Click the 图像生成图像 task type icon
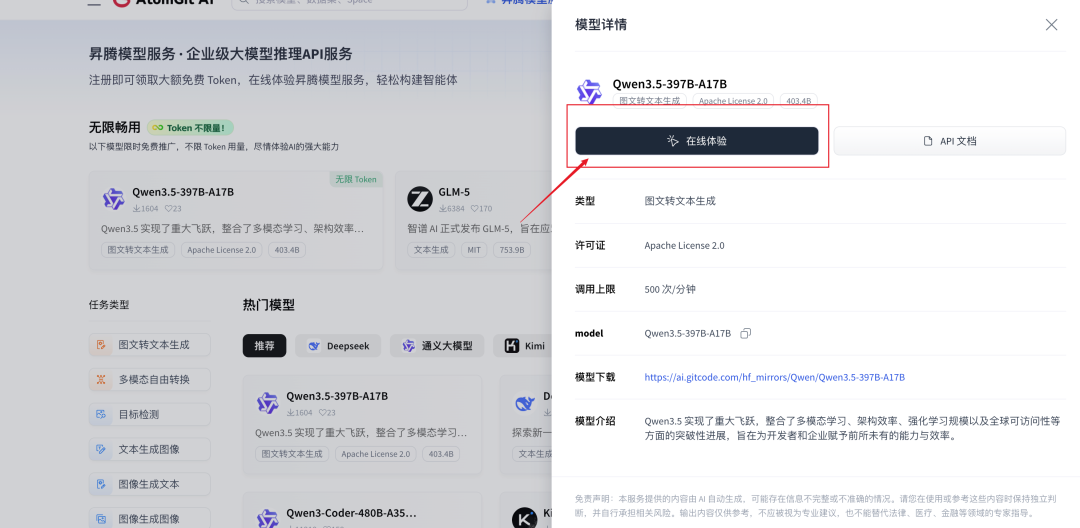The image size is (1080, 528). coord(101,518)
